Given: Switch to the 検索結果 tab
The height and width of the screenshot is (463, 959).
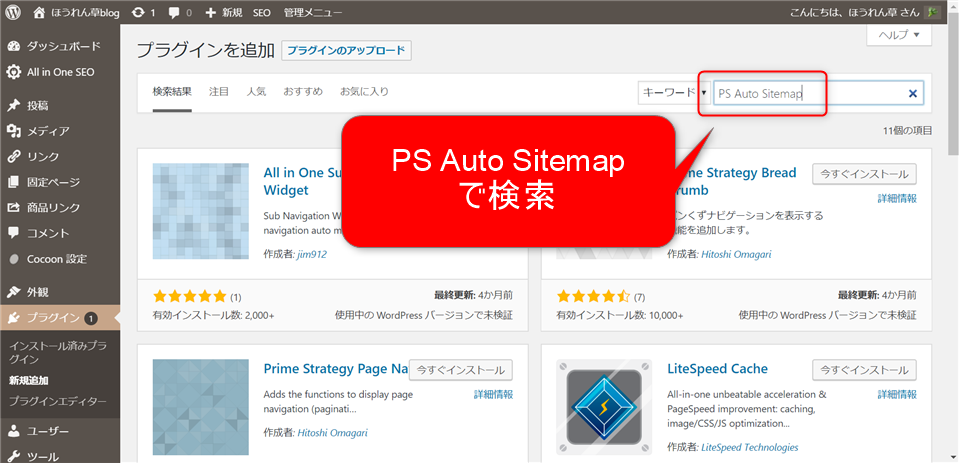Looking at the screenshot, I should click(x=172, y=92).
